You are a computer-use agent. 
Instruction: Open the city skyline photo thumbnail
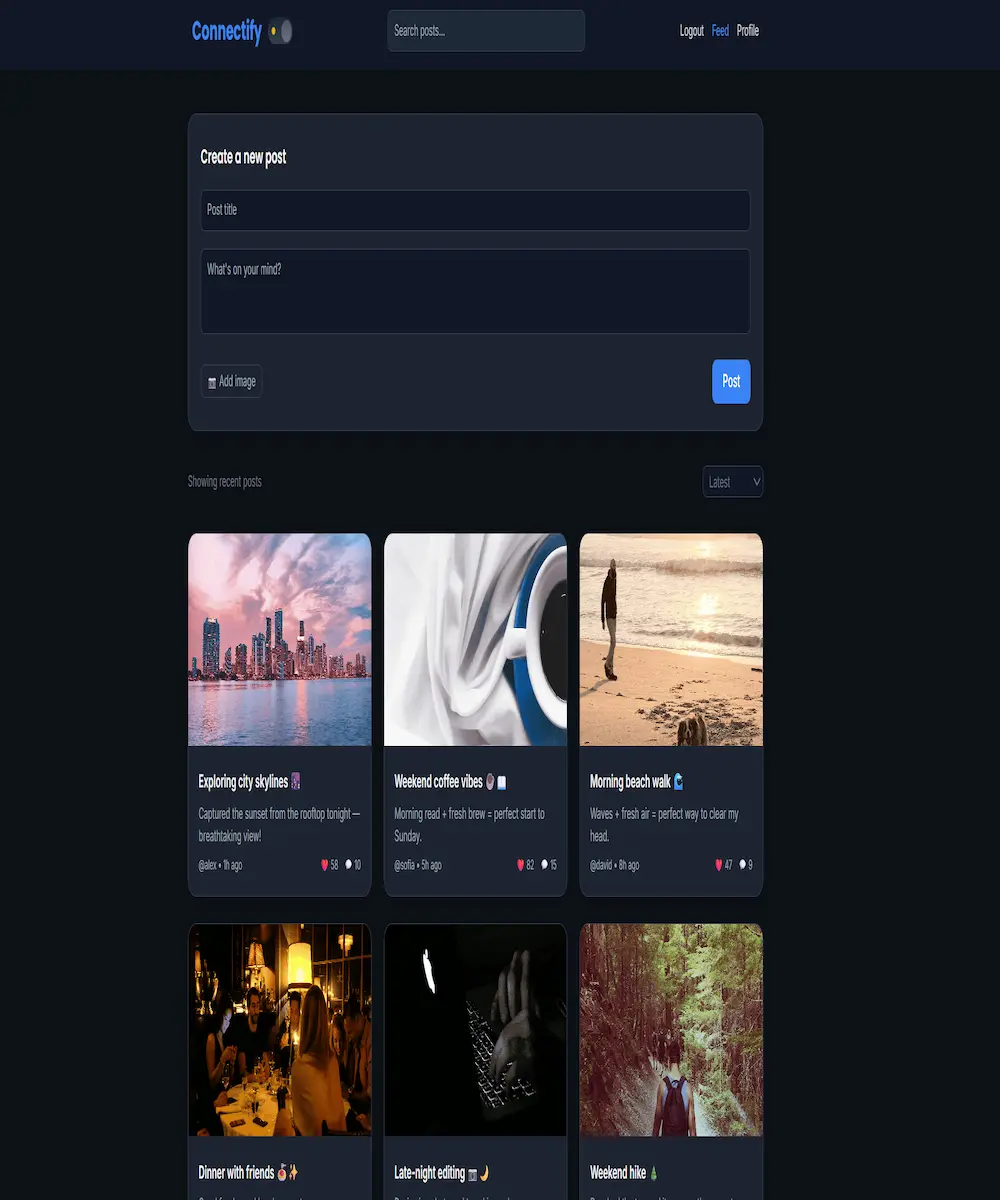pos(279,639)
